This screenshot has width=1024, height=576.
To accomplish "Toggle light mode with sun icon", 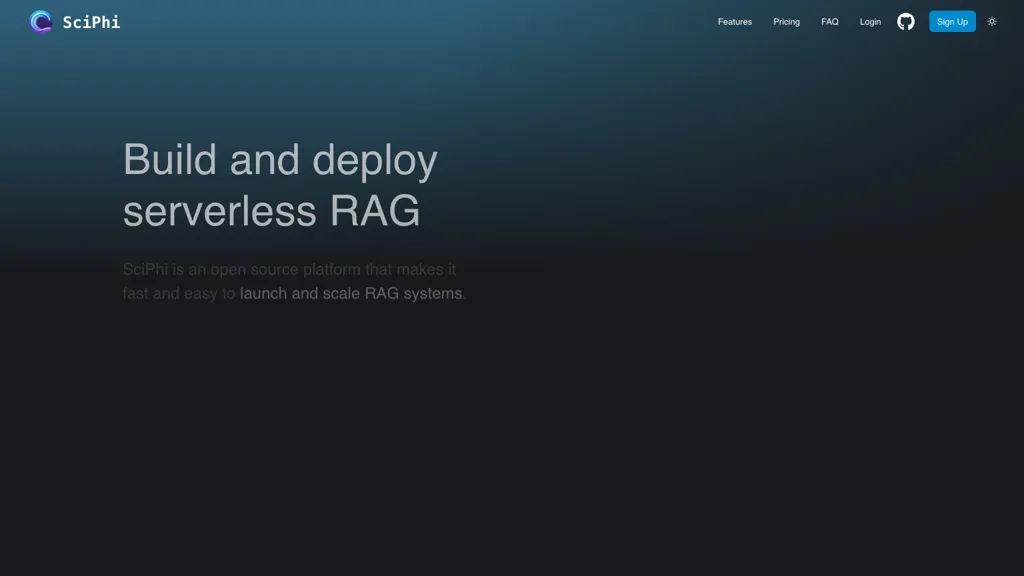I will (x=992, y=22).
